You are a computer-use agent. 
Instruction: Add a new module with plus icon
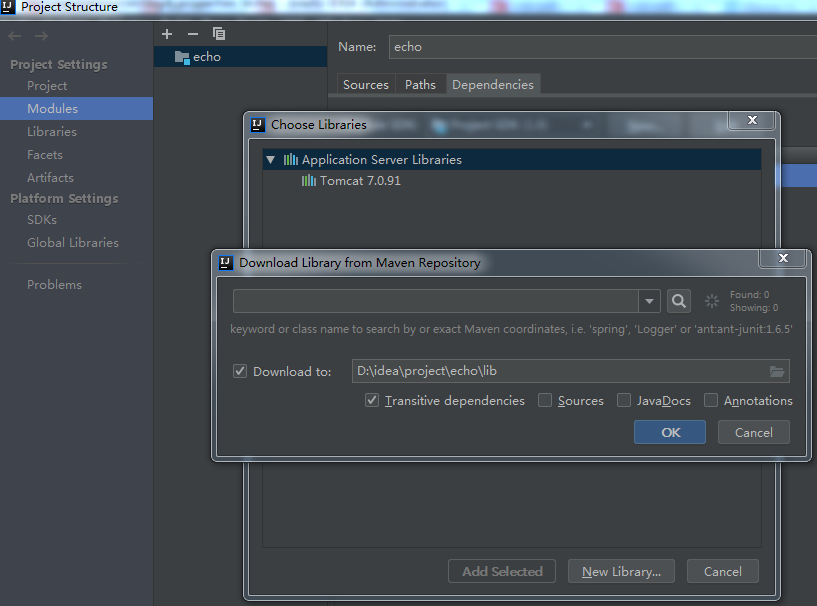(x=167, y=34)
